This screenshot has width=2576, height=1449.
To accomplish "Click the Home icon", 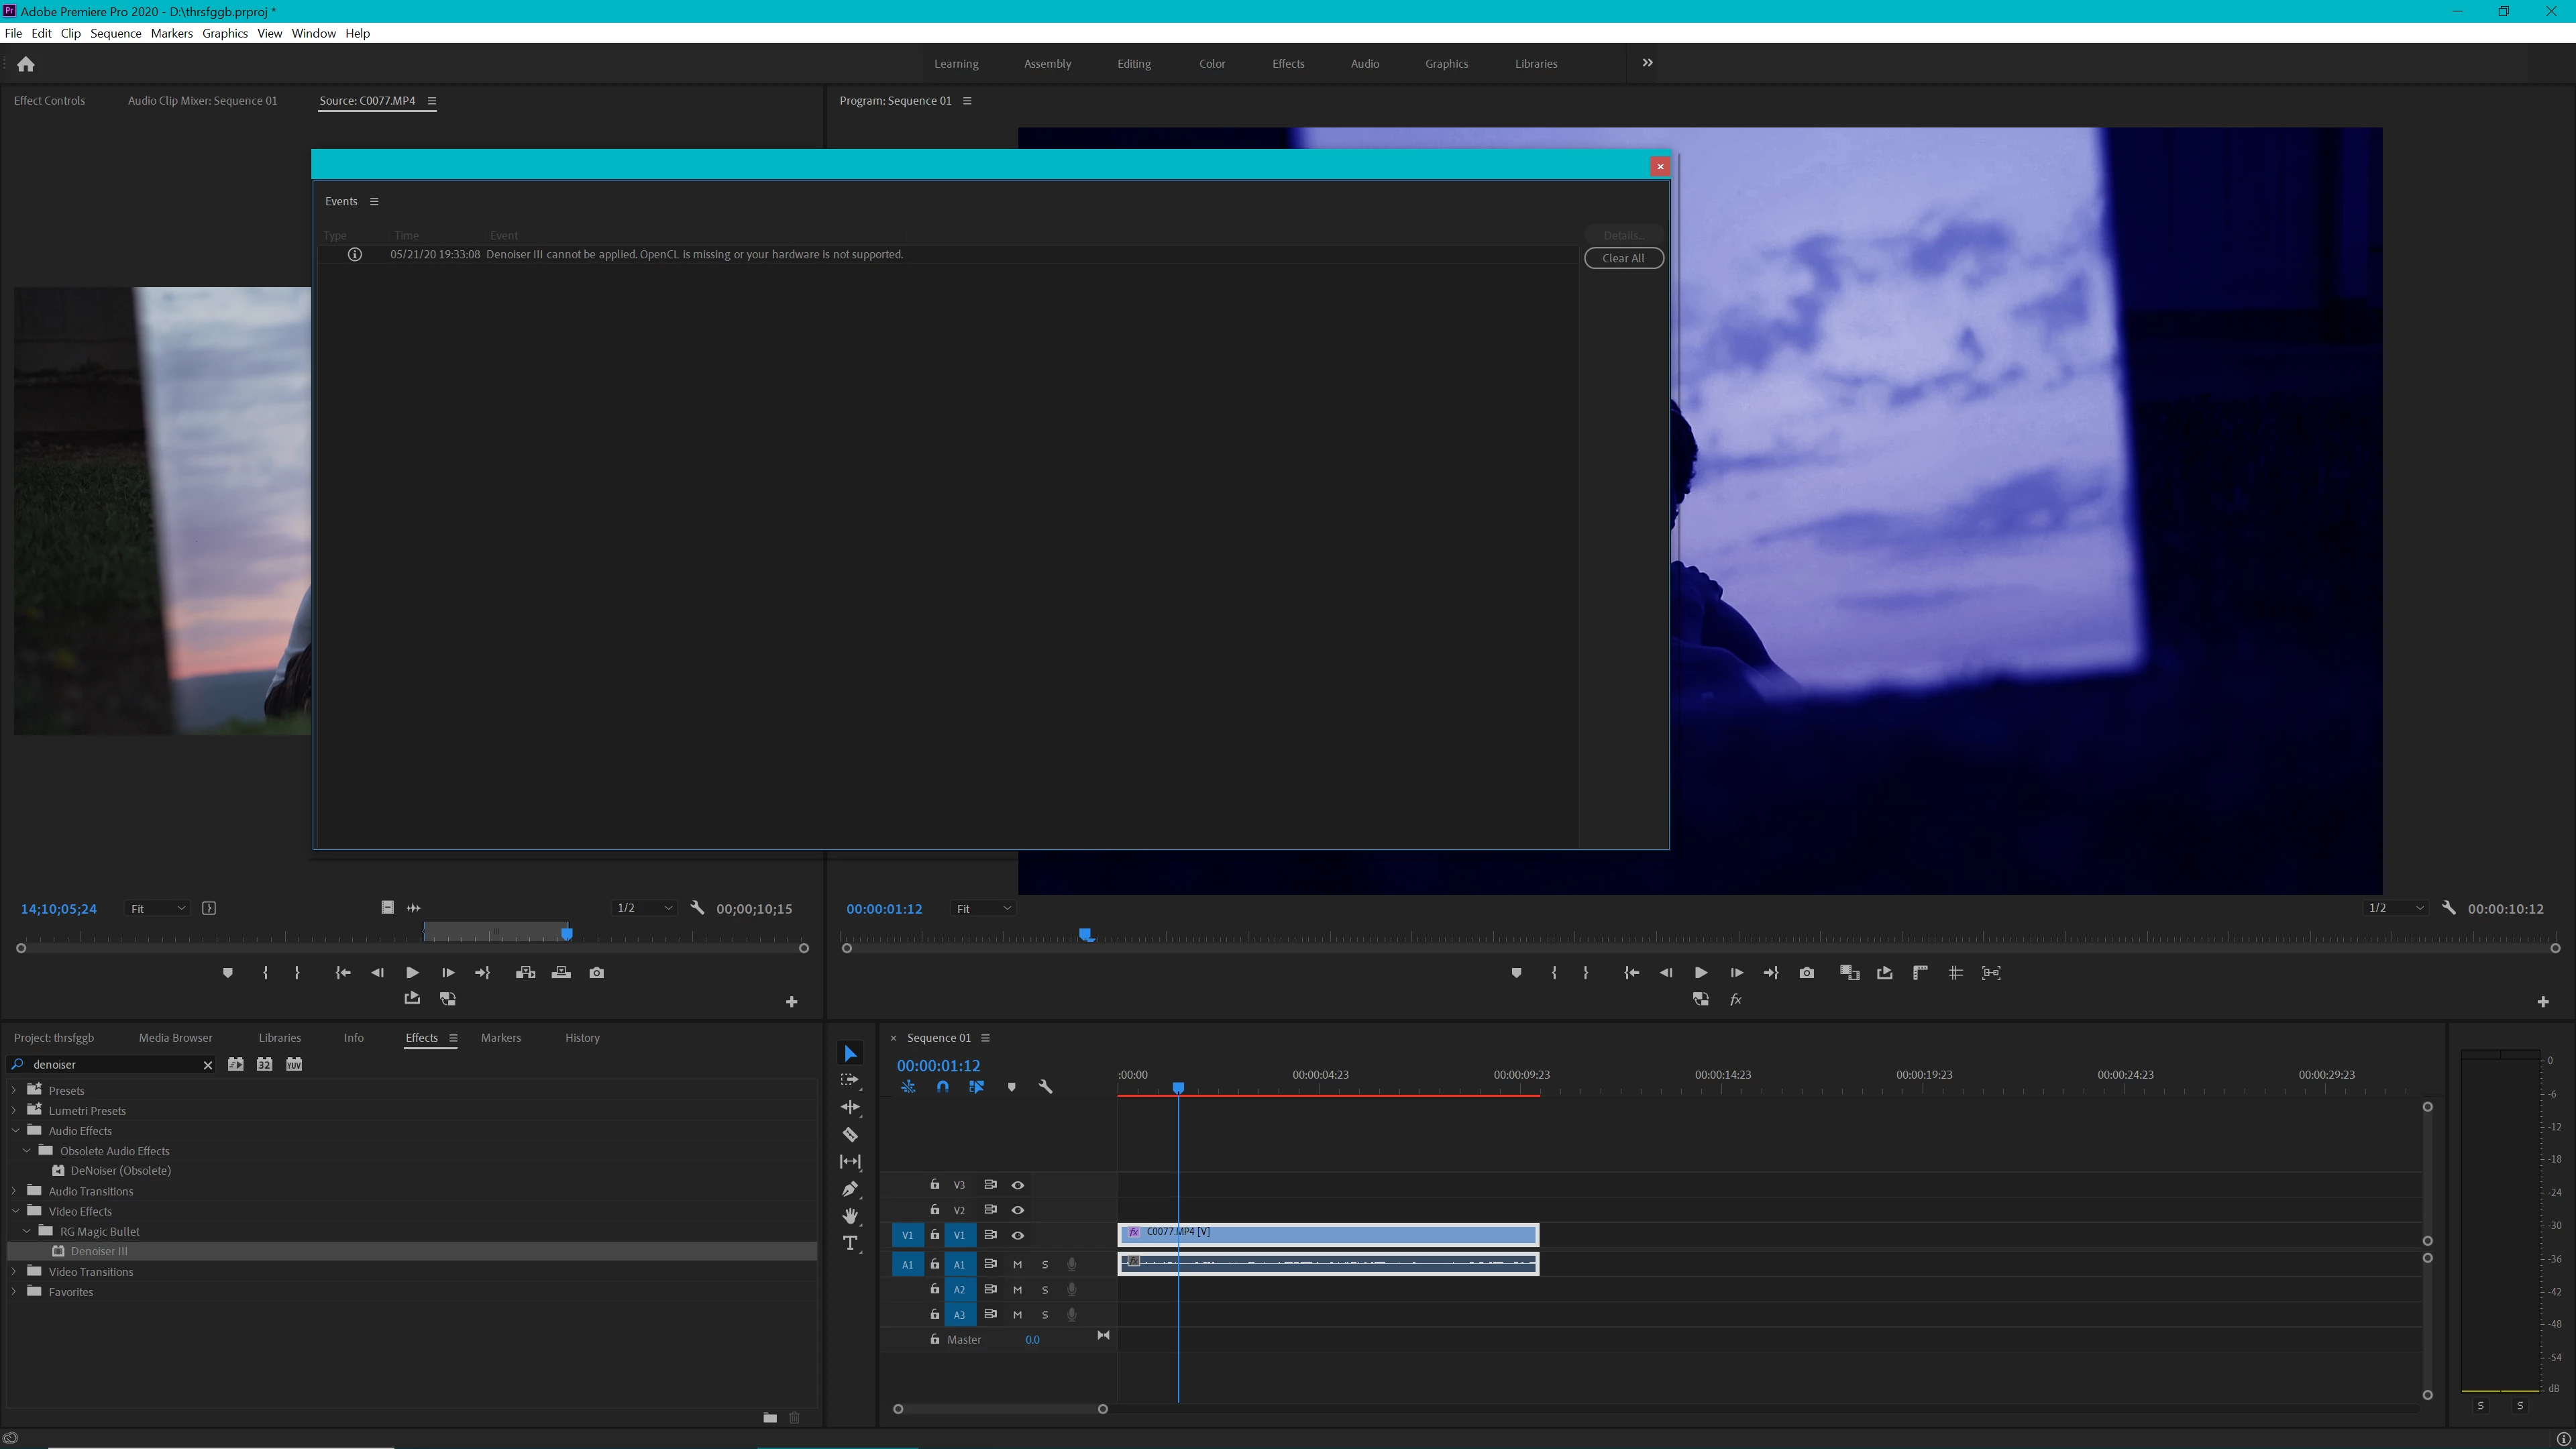I will click(26, 64).
